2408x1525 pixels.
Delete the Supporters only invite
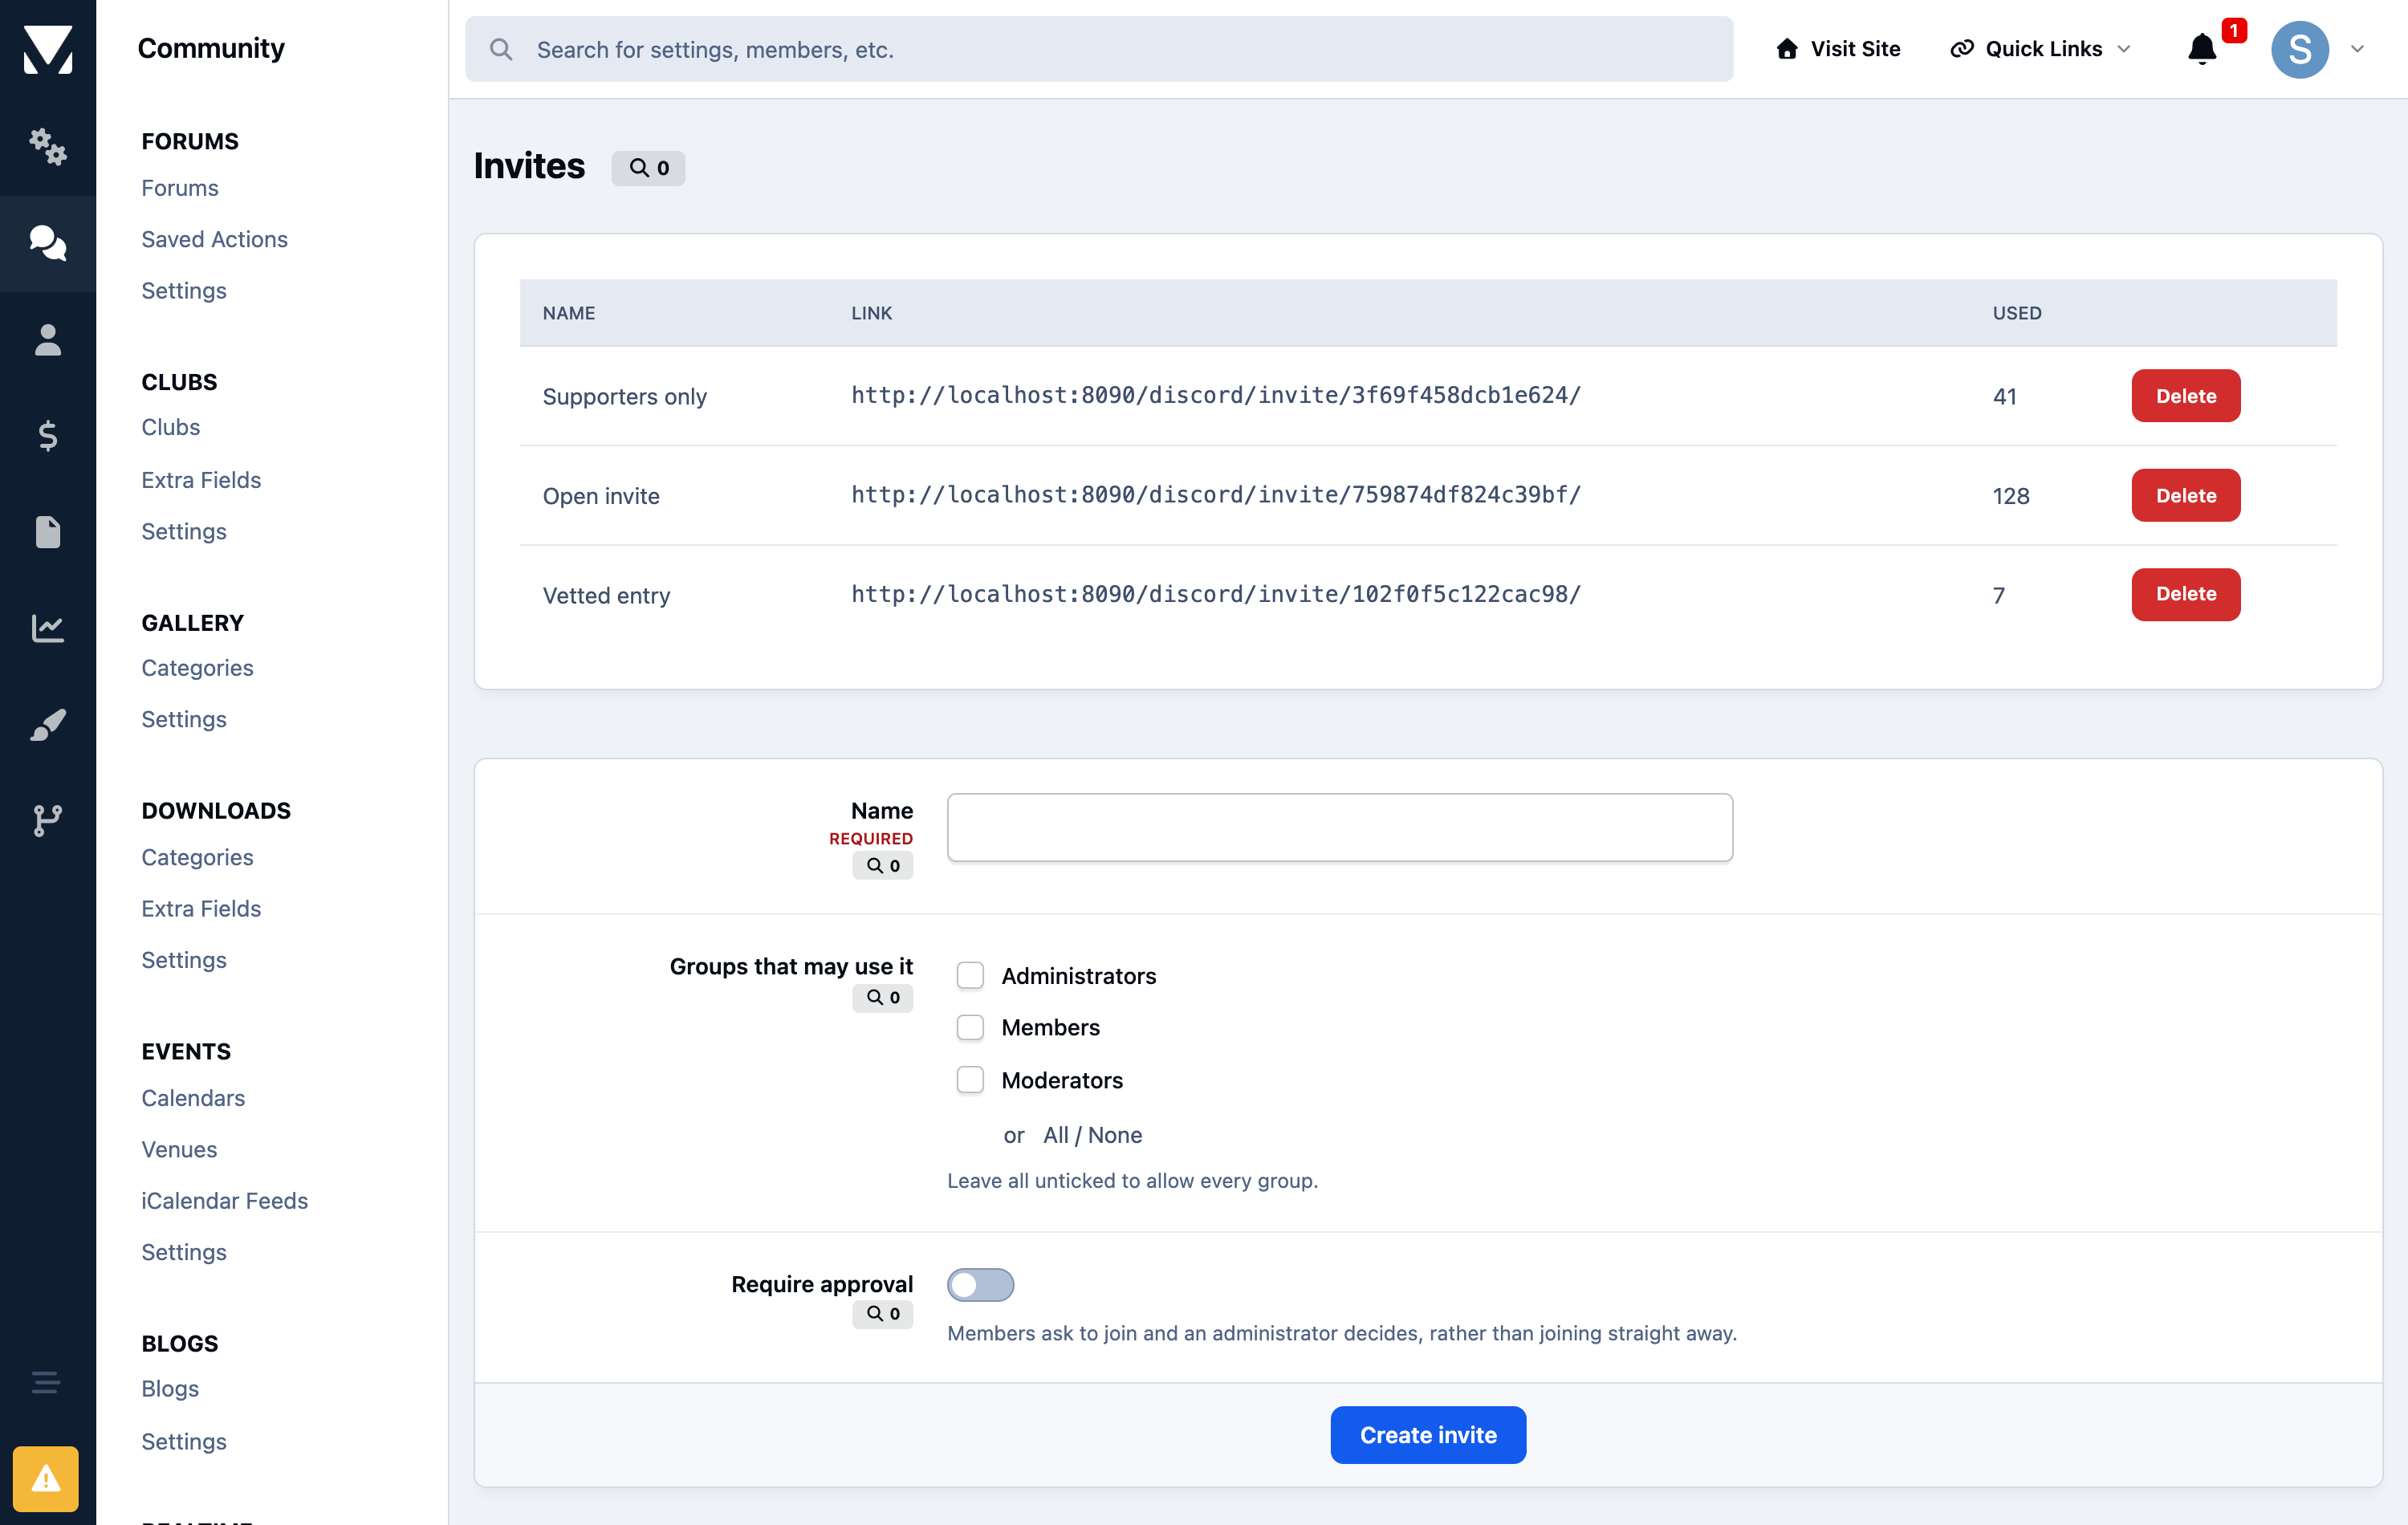2185,396
